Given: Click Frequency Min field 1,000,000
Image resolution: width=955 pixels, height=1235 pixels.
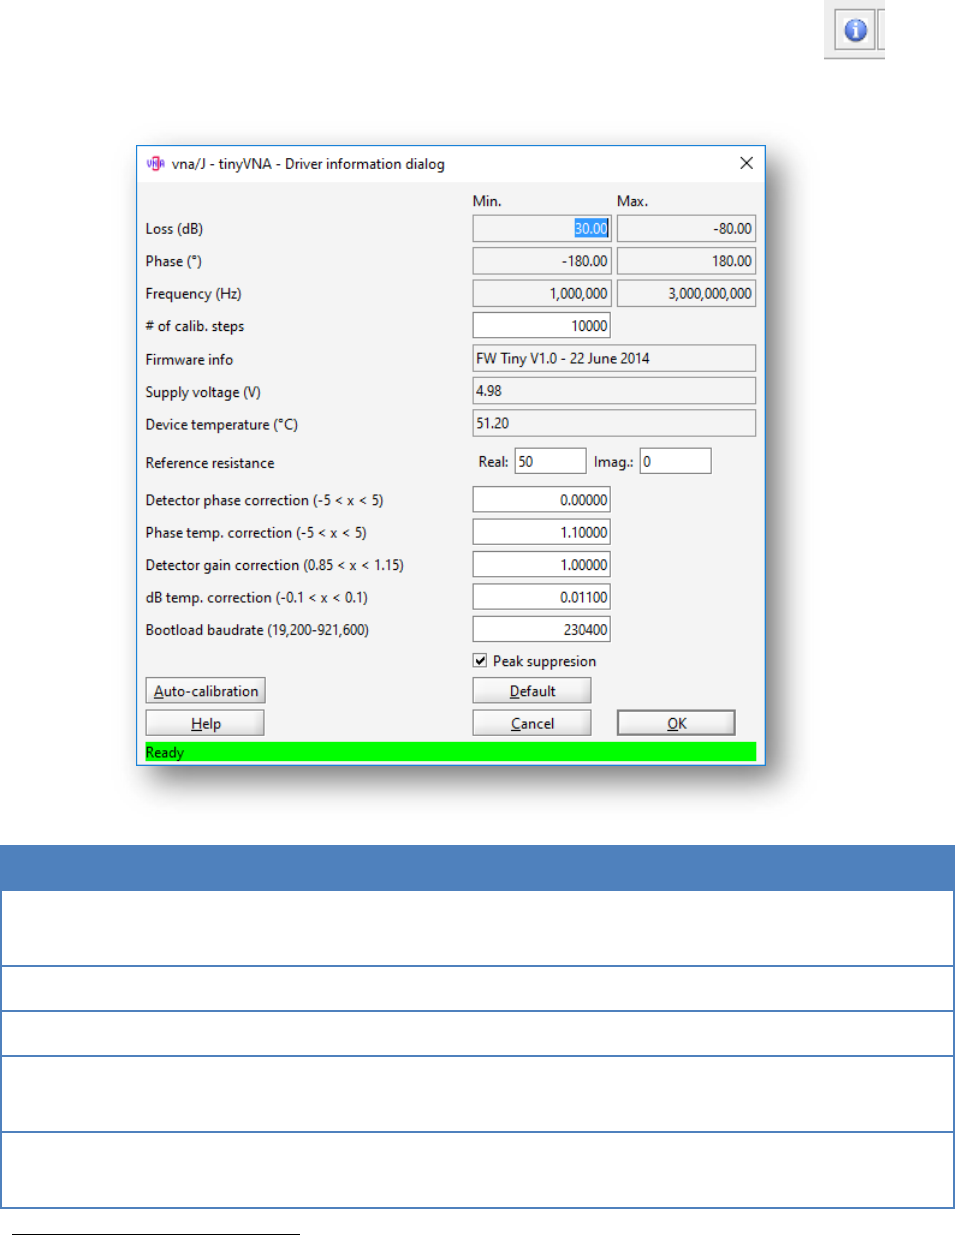Looking at the screenshot, I should 542,293.
